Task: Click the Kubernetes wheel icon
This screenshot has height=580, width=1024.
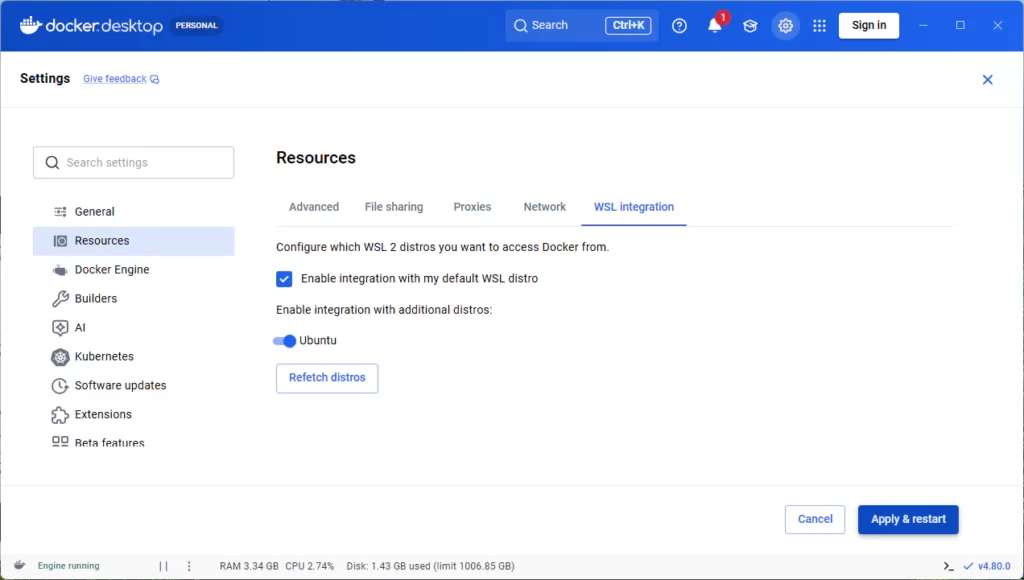Action: (60, 357)
